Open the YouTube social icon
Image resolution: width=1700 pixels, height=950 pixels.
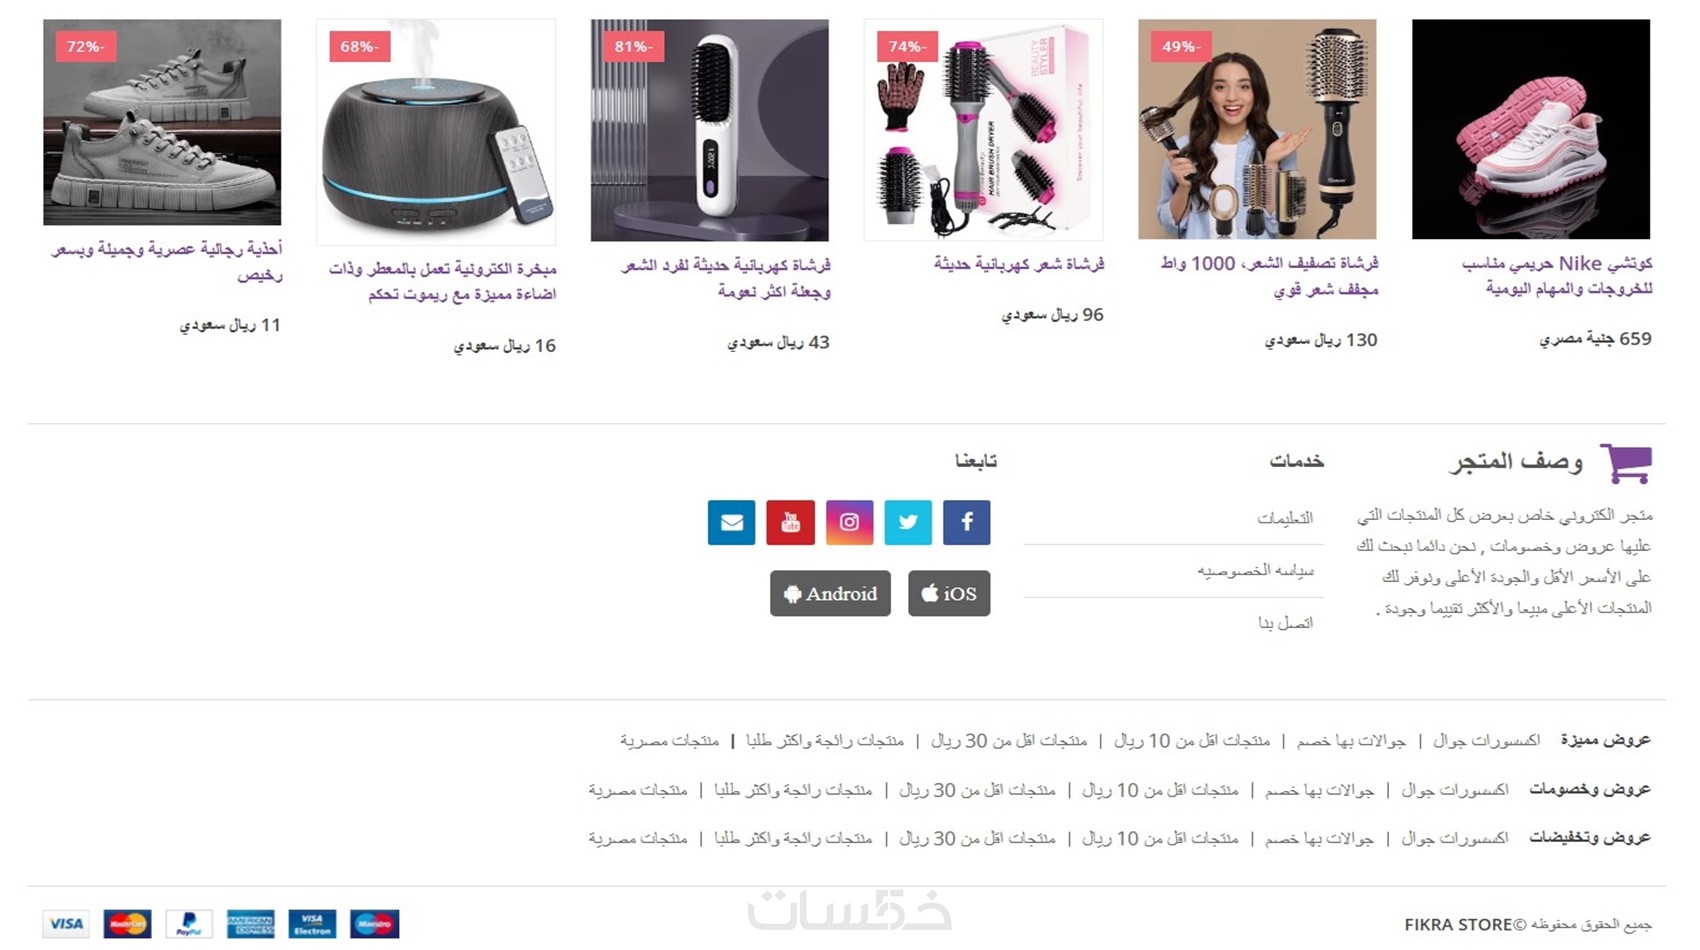pos(790,522)
